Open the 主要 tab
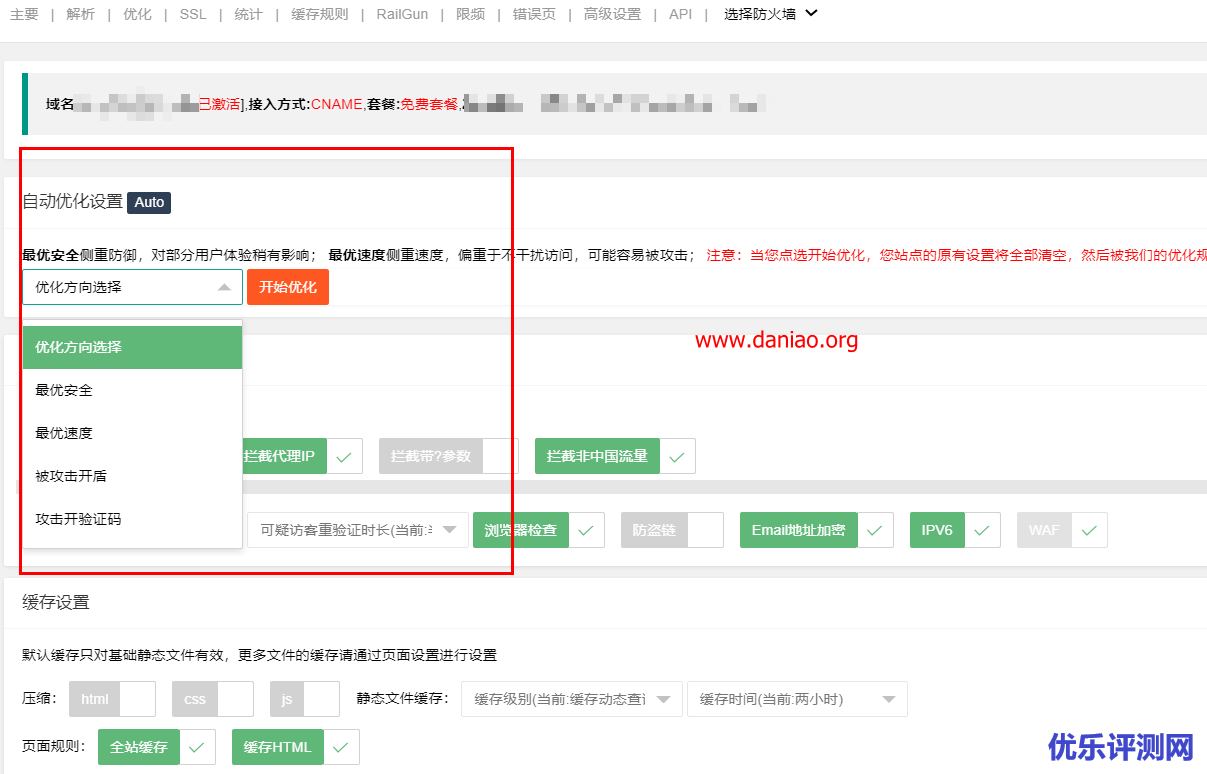Image resolution: width=1207 pixels, height=774 pixels. pos(24,15)
